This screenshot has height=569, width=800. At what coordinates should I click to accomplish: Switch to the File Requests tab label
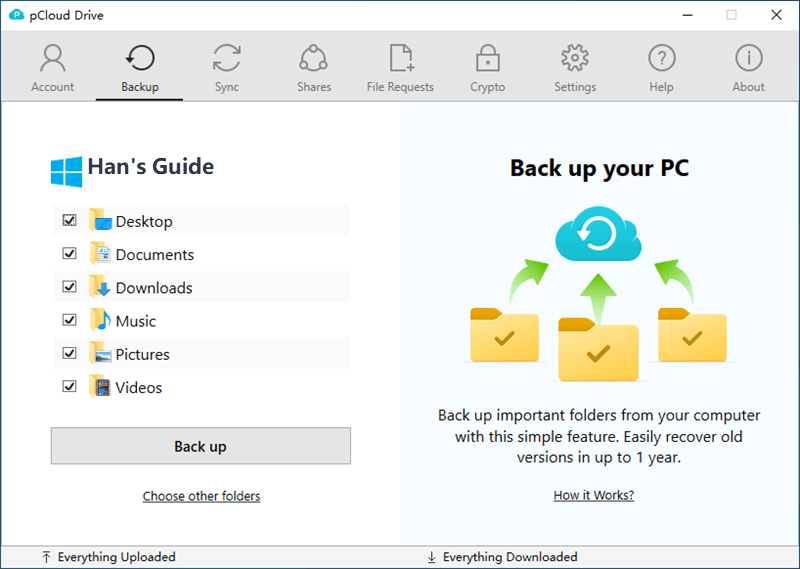[400, 87]
